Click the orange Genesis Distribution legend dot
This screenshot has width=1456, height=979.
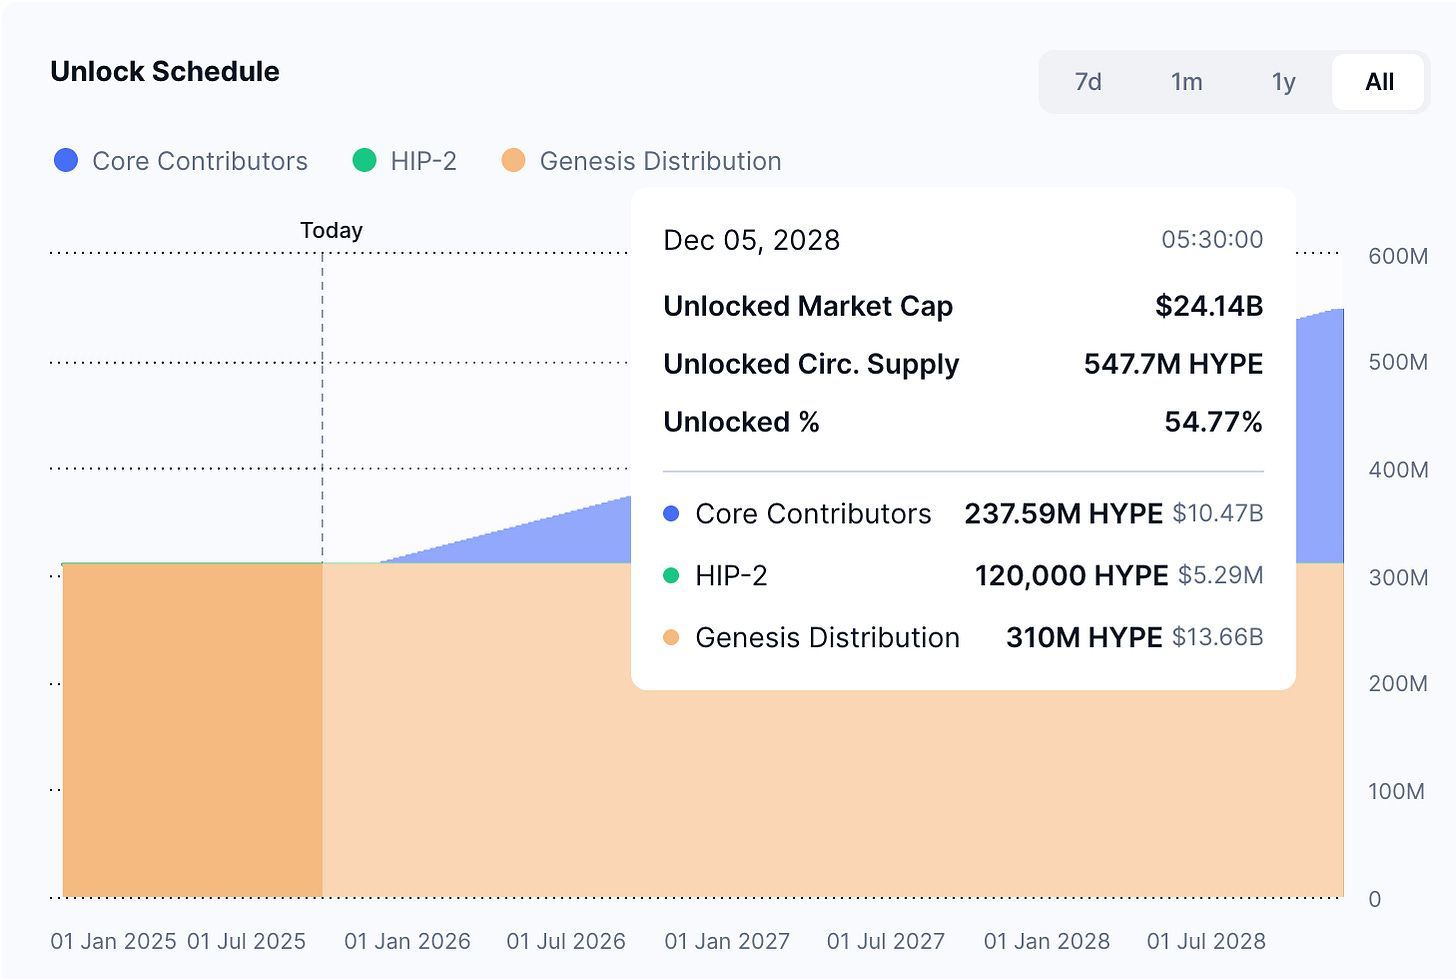(x=513, y=161)
